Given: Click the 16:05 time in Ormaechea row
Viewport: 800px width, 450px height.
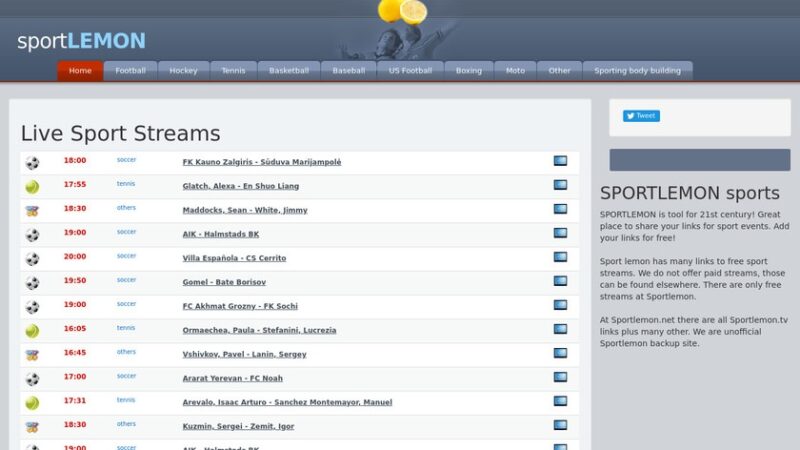Looking at the screenshot, I should 74,328.
